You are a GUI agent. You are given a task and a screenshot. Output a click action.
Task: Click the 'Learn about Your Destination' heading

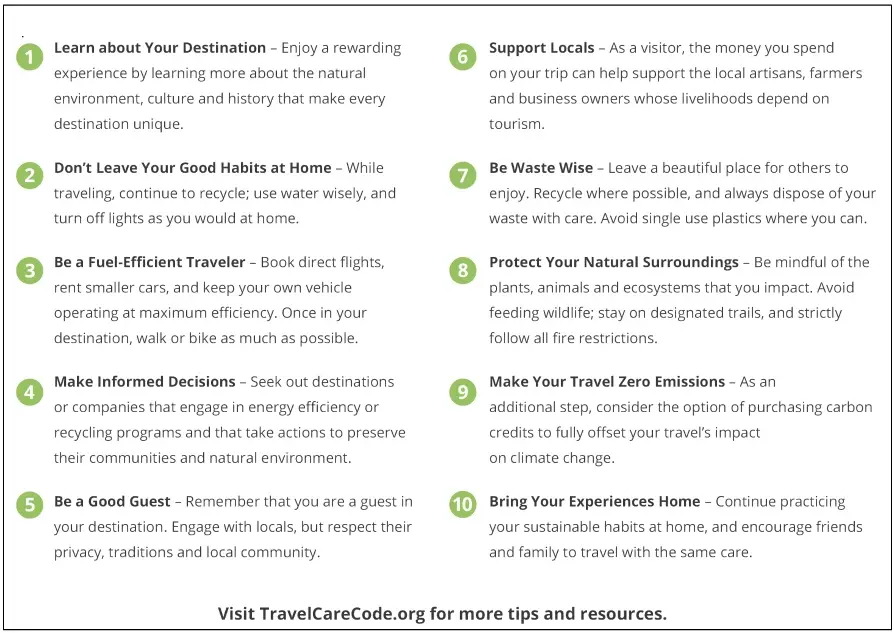[160, 48]
